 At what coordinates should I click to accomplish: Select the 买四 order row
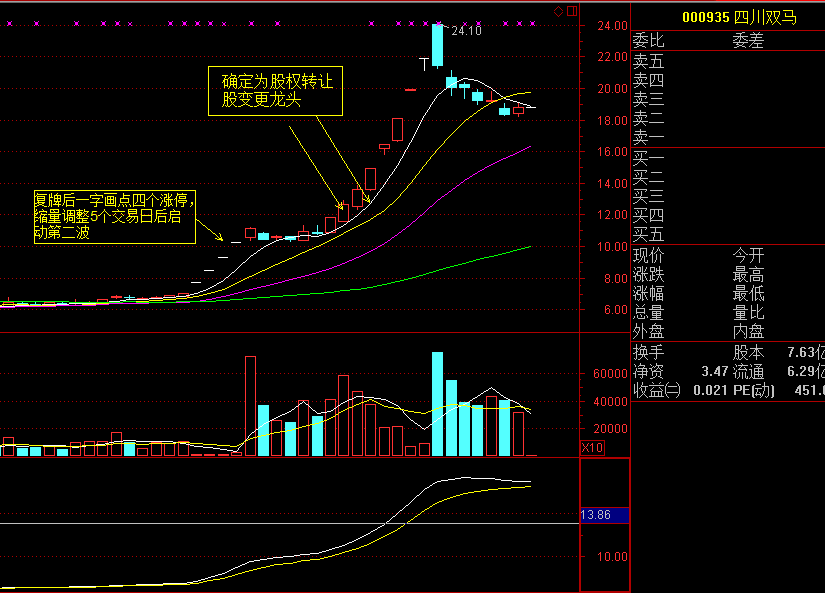click(x=728, y=215)
